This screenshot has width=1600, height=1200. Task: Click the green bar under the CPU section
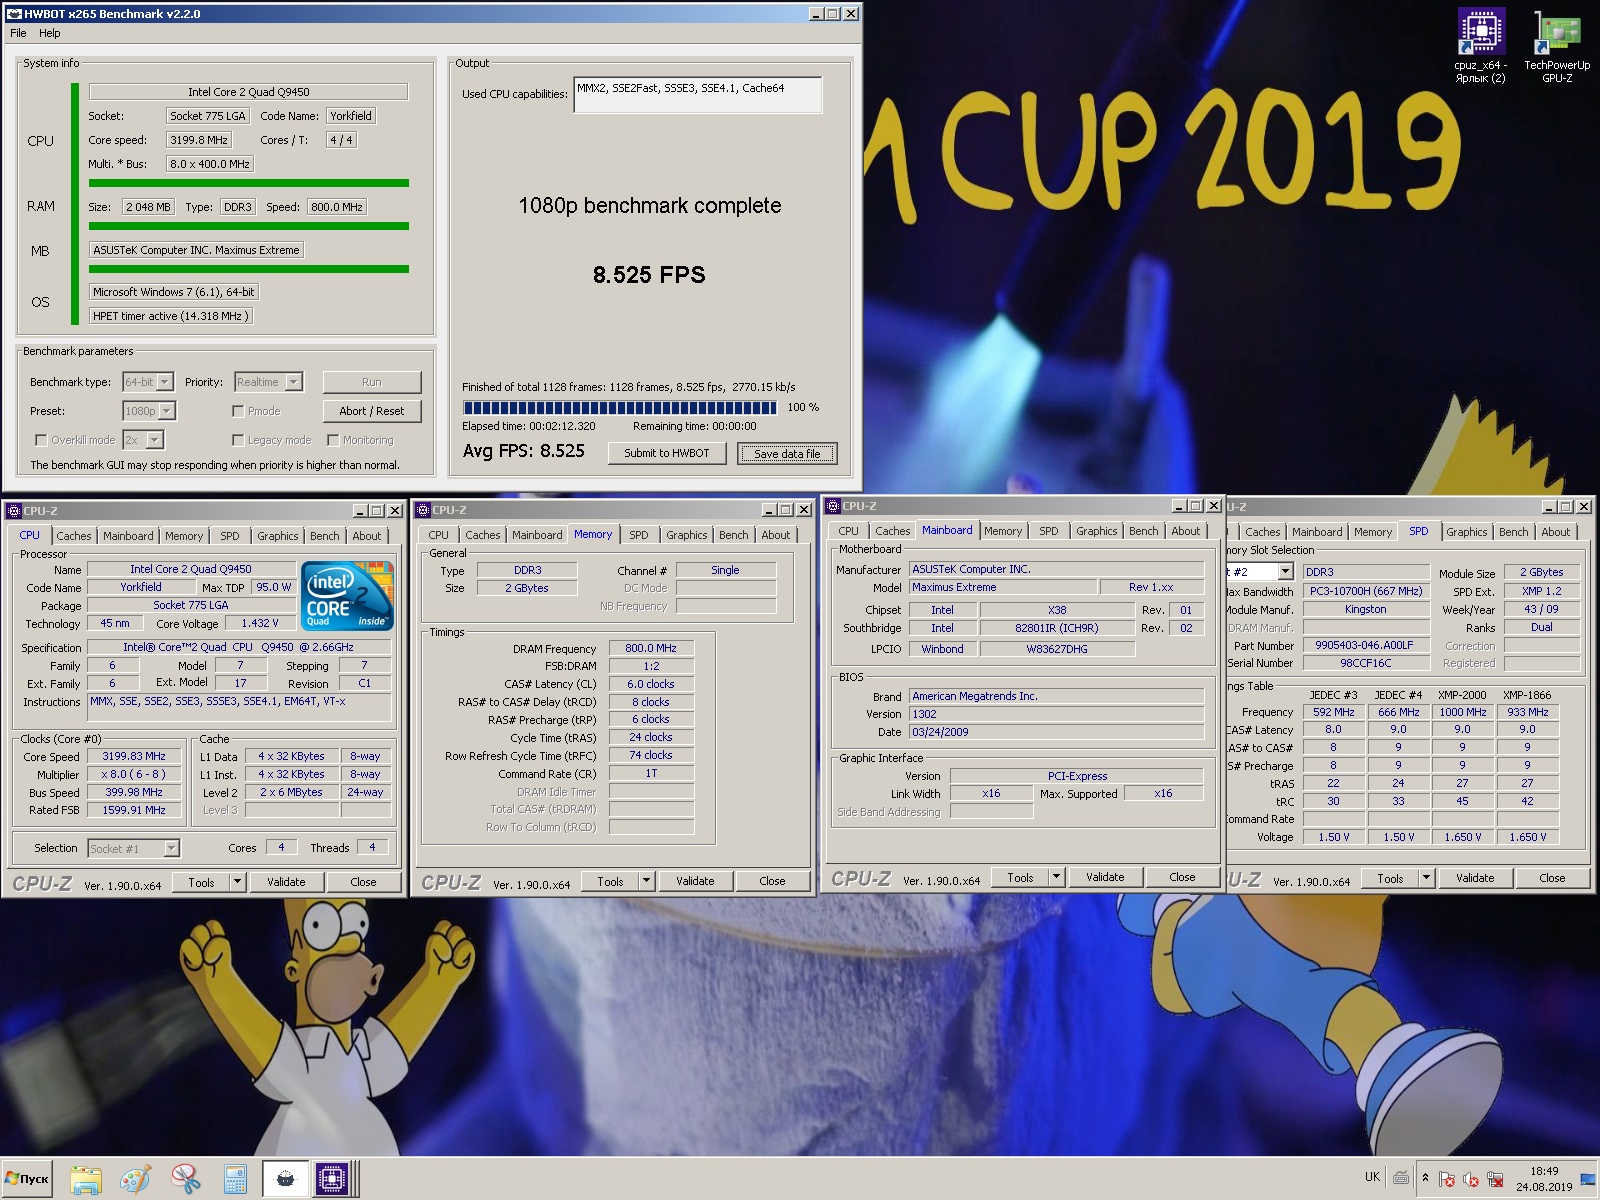[249, 183]
